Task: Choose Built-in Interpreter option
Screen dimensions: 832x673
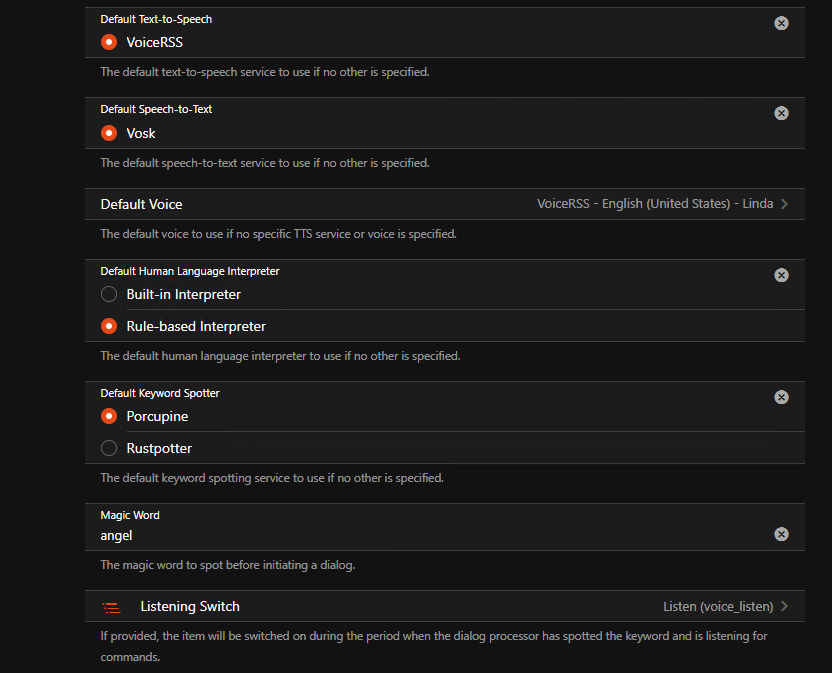Action: click(x=109, y=294)
